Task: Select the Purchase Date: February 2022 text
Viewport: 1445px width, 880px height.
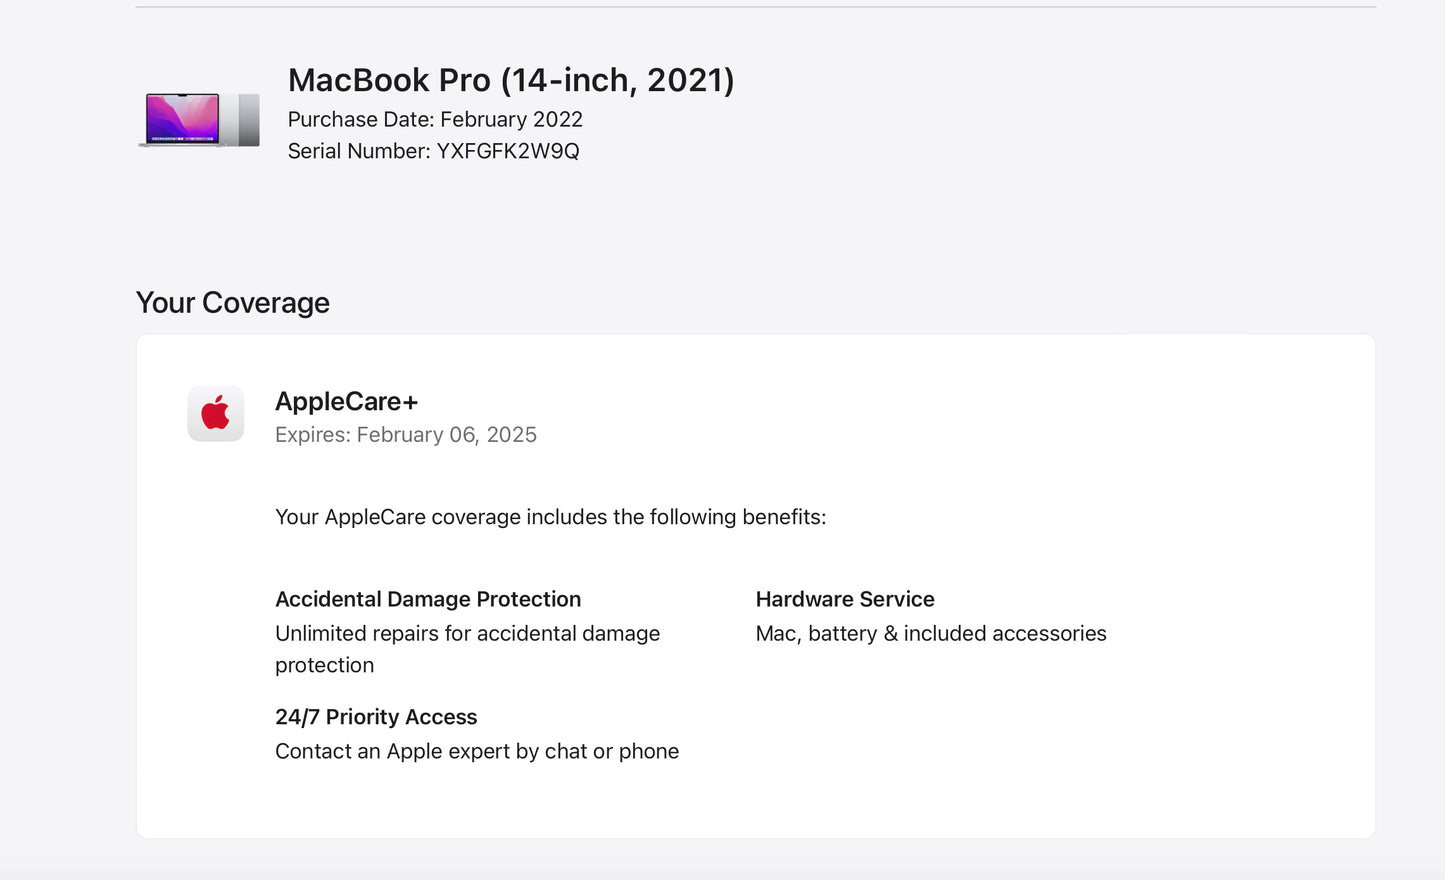Action: pyautogui.click(x=435, y=119)
